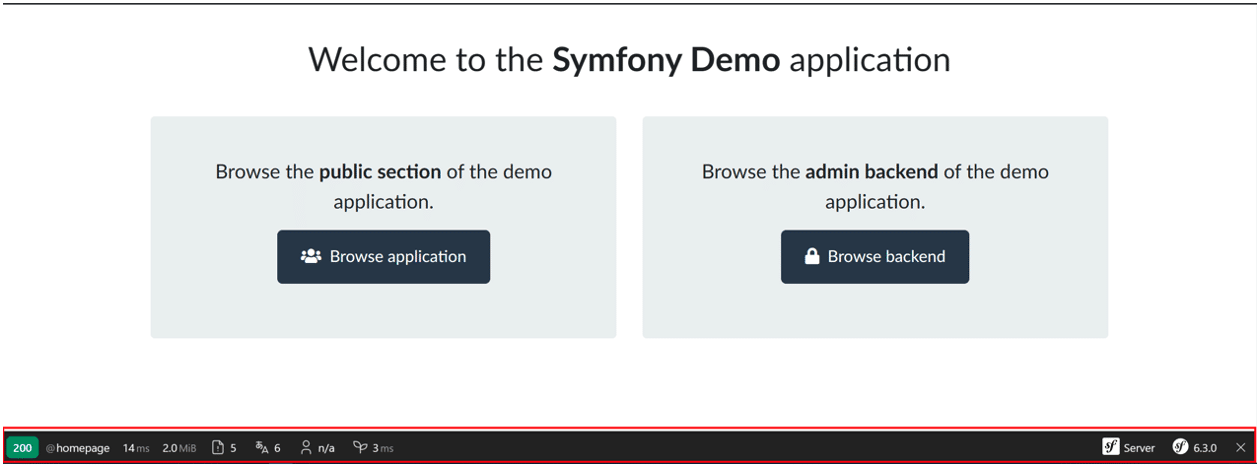Click the Welcome to Symfony Demo heading
Image resolution: width=1257 pixels, height=465 pixels.
(629, 60)
